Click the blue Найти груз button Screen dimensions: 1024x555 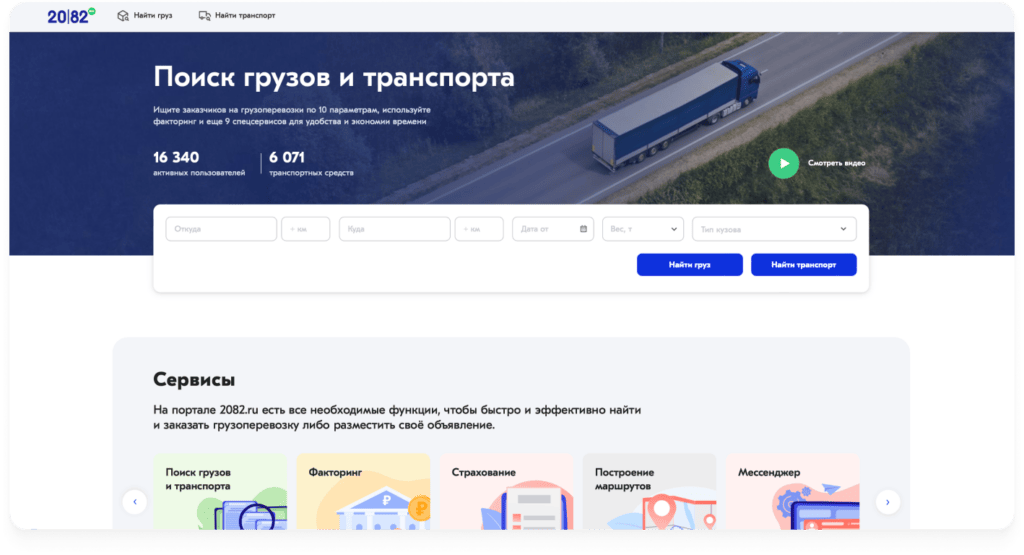pos(690,264)
